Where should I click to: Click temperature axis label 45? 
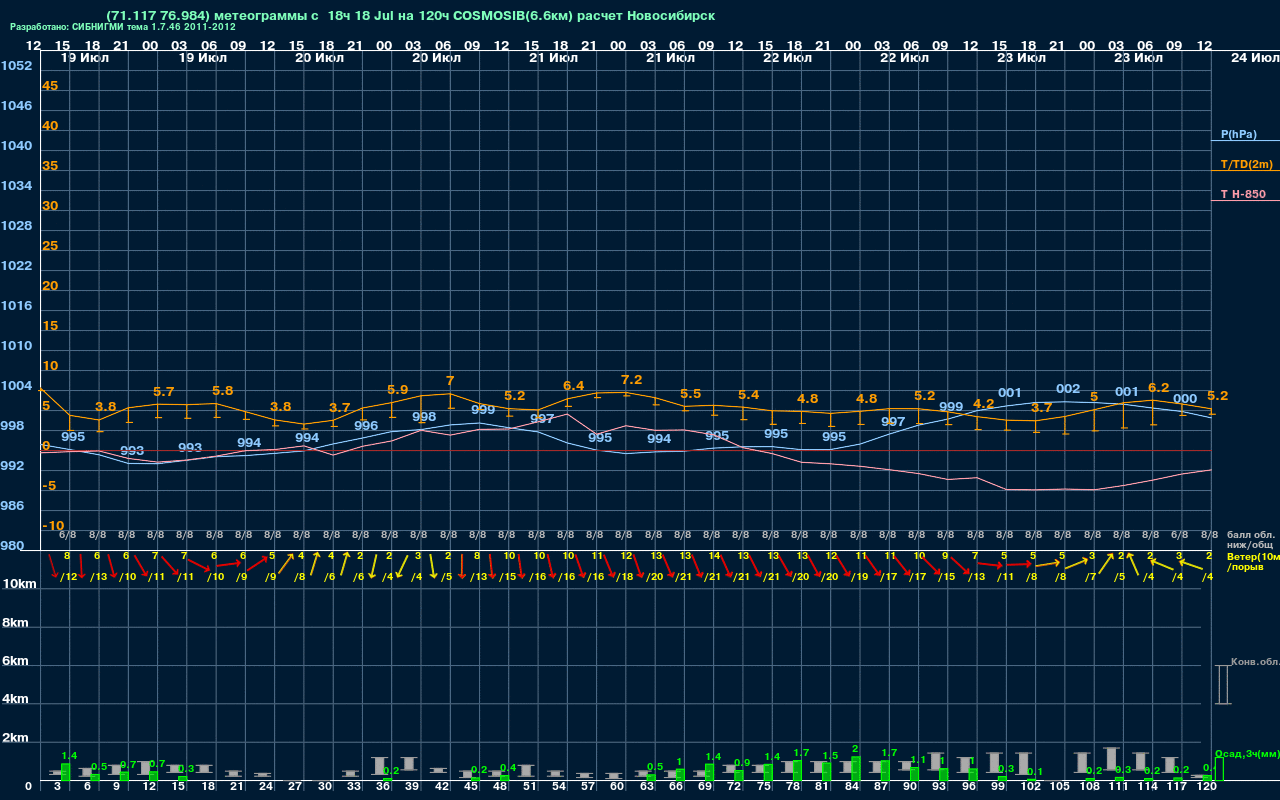(50, 86)
